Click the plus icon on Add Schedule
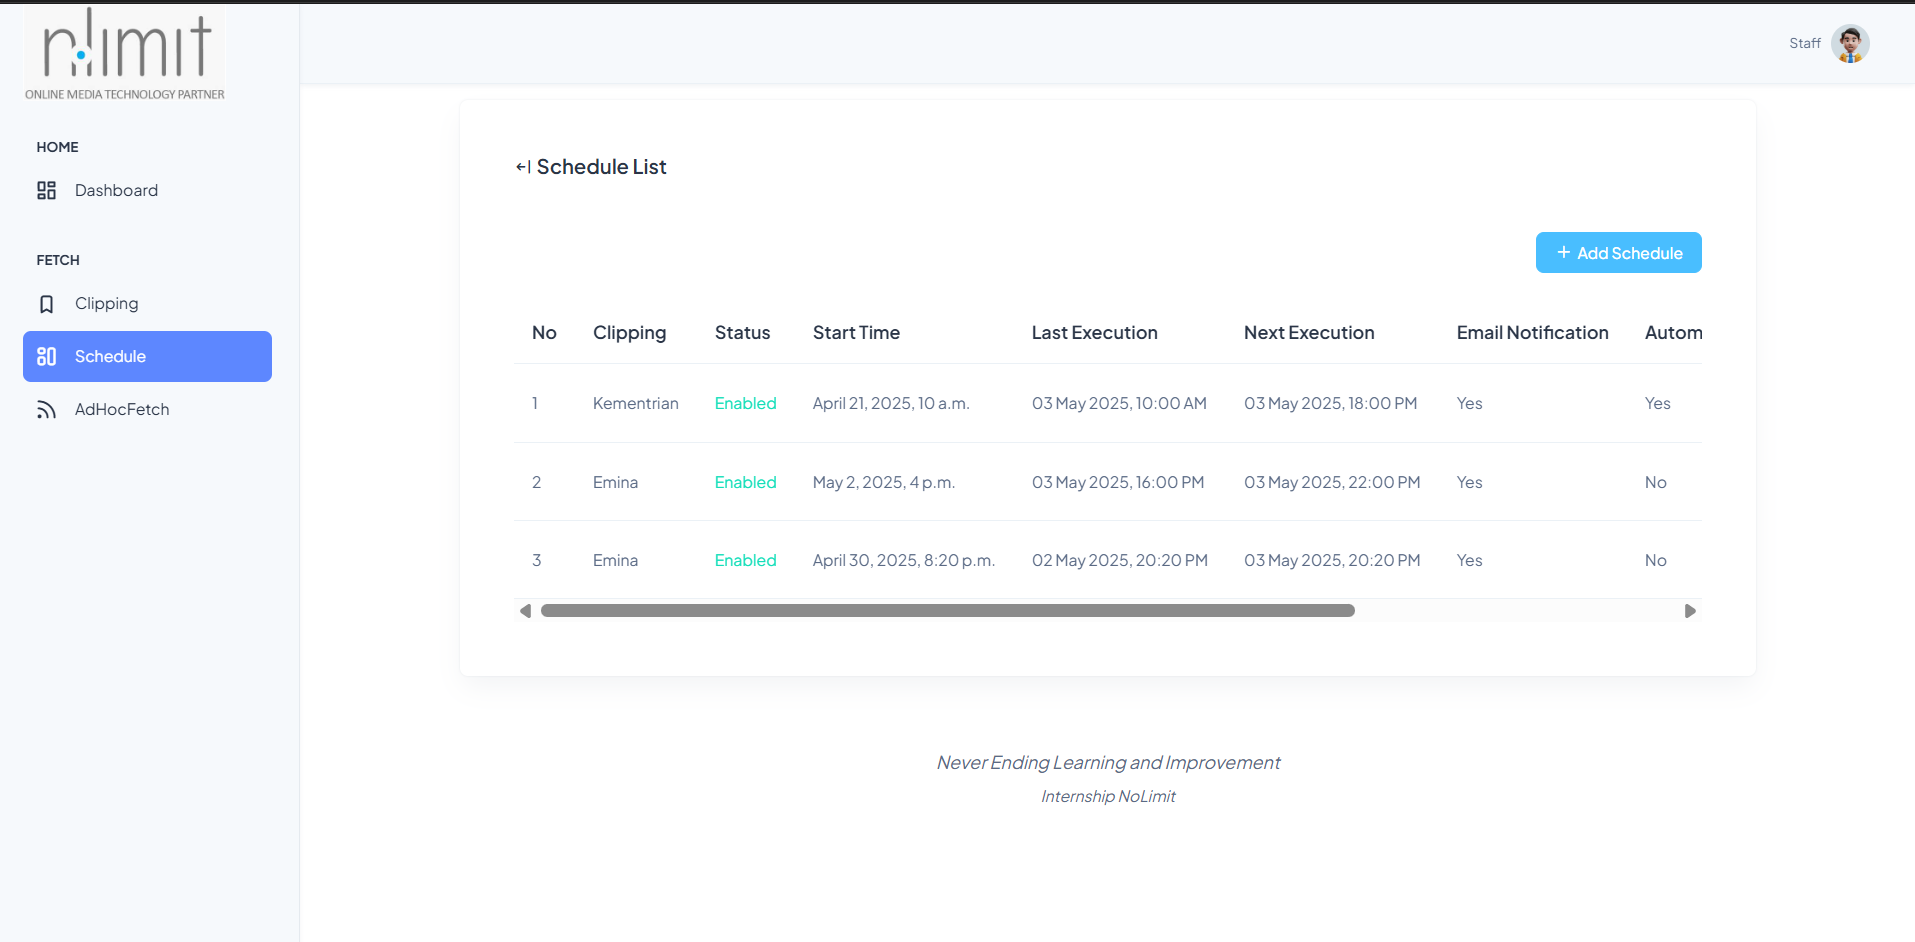Screen dimensions: 1915x942 1563,253
